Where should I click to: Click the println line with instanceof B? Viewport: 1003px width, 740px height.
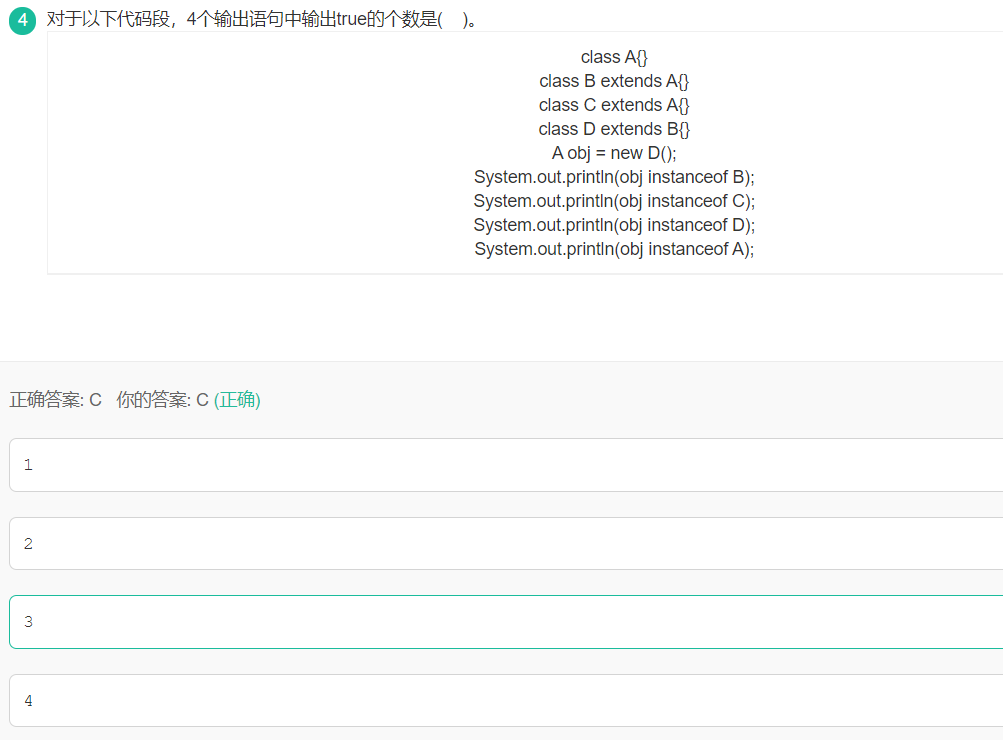click(x=614, y=177)
